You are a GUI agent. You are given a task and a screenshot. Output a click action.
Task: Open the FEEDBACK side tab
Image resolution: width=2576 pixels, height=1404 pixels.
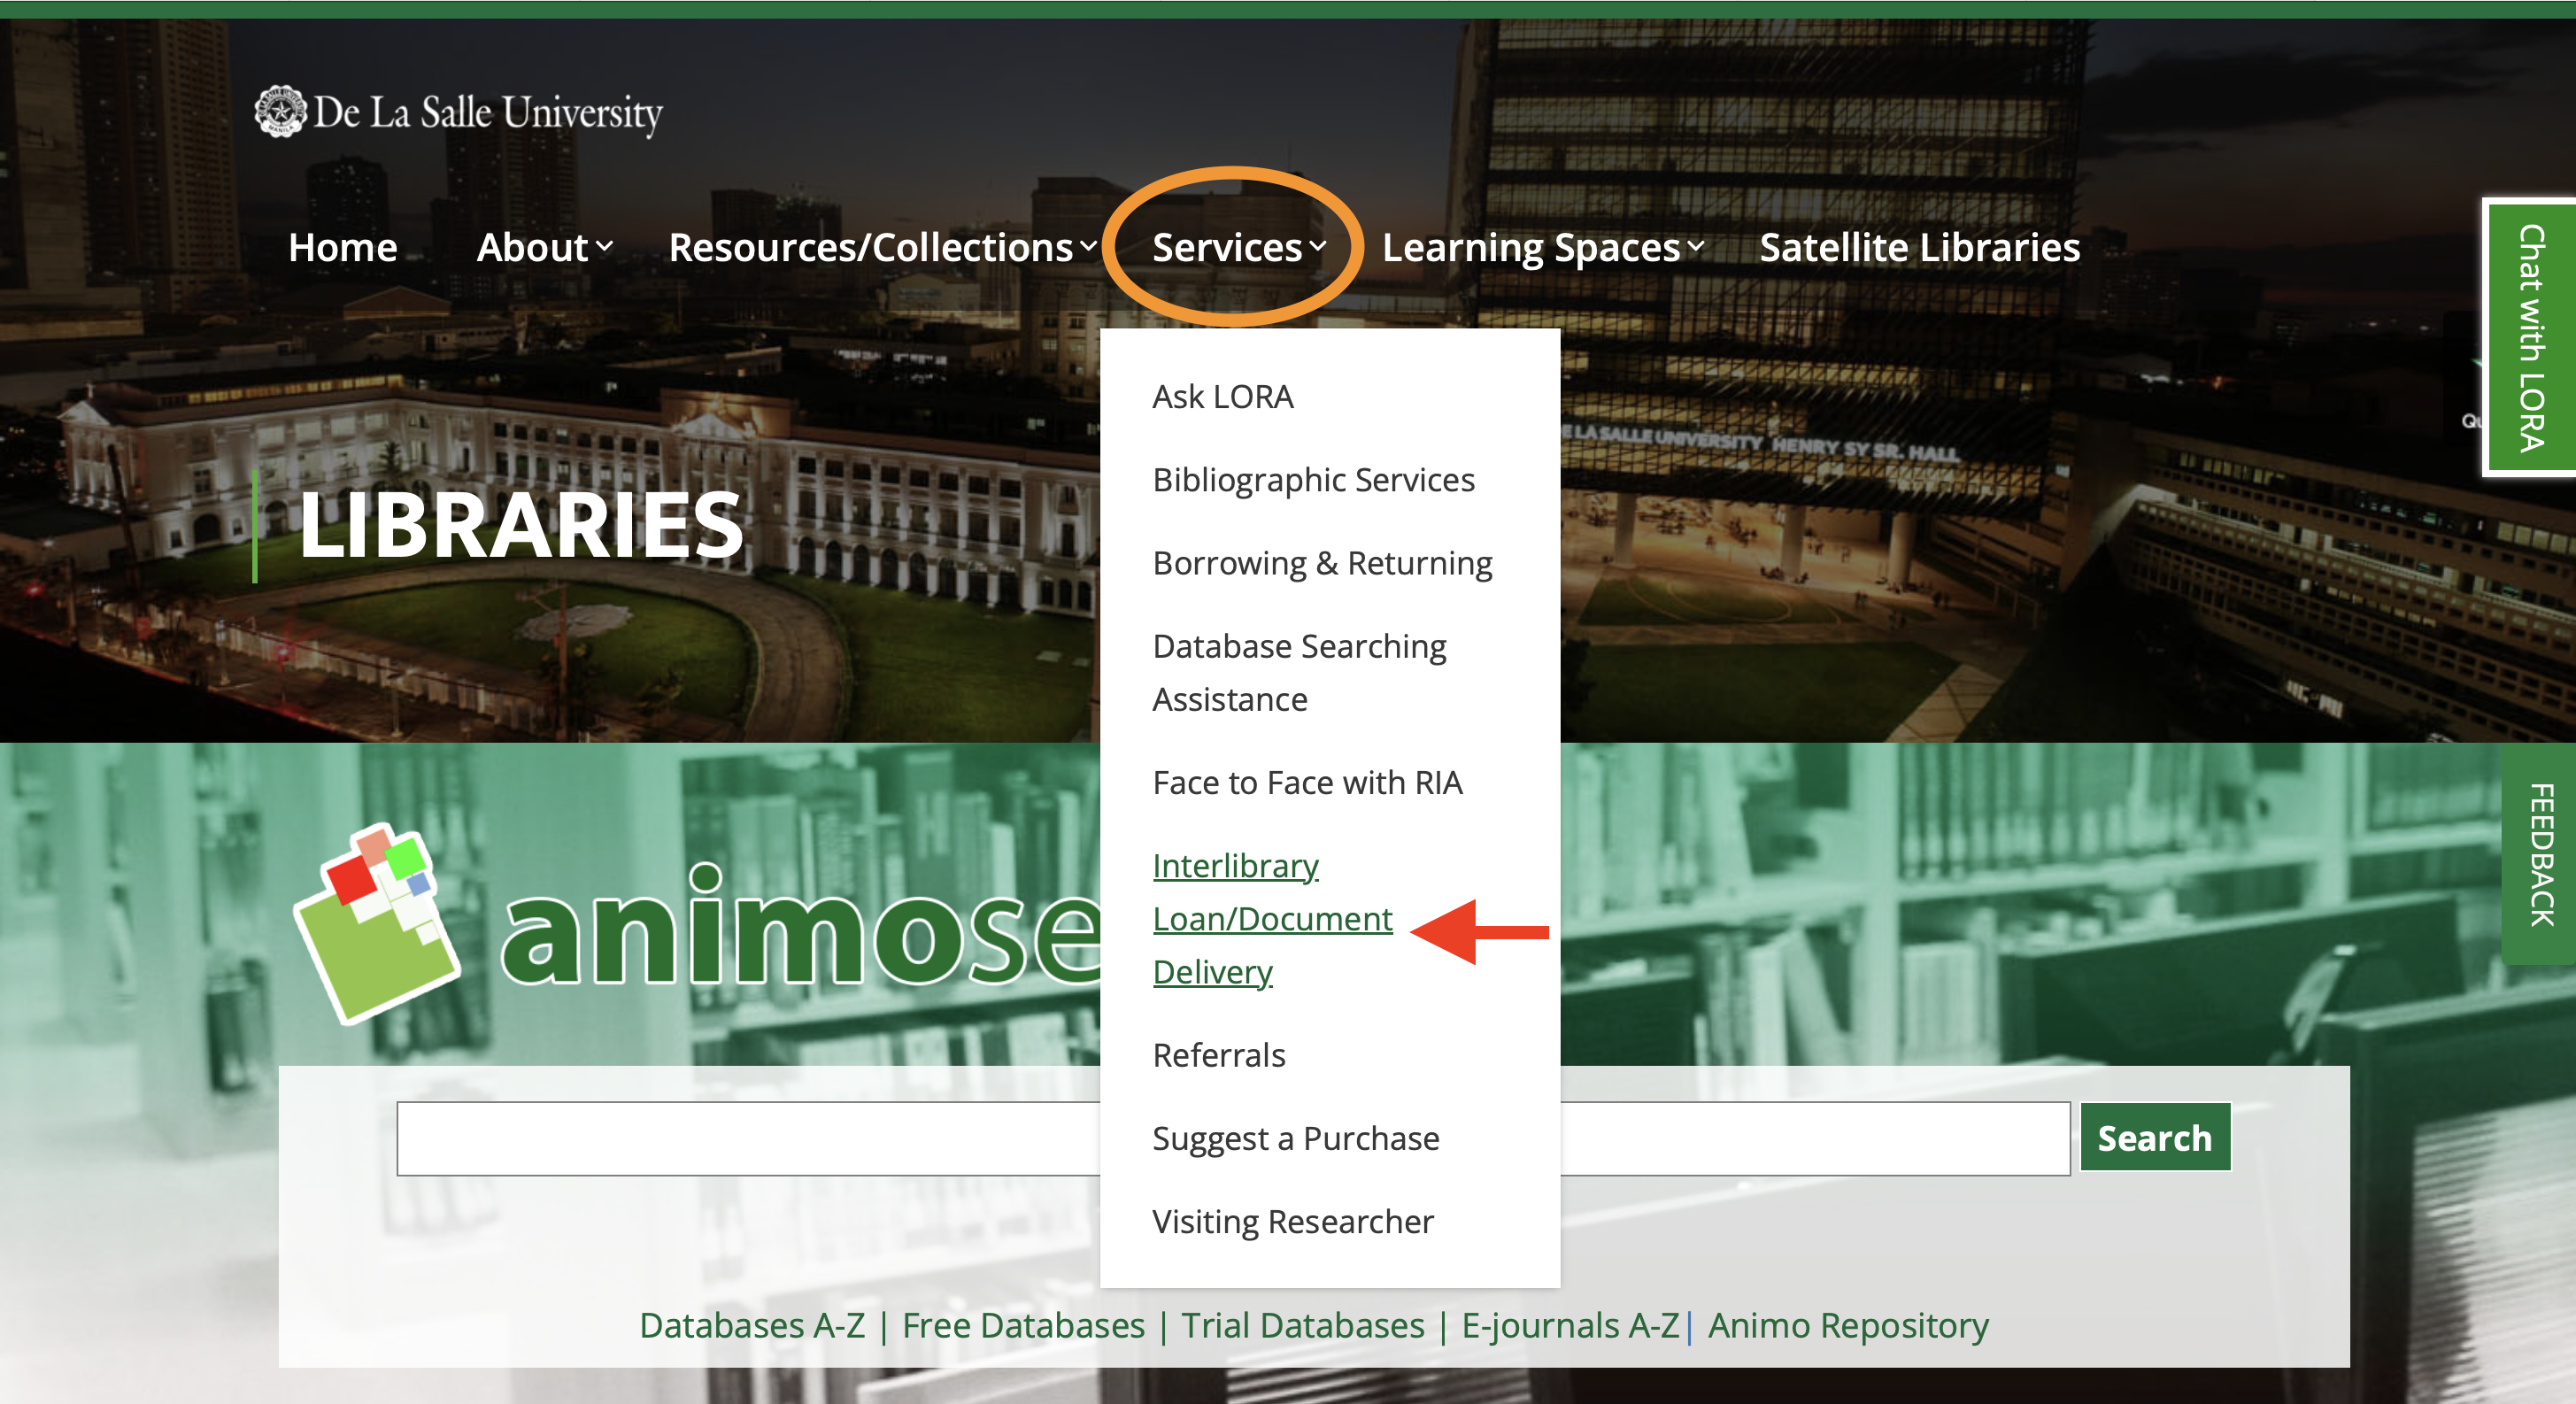[x=2540, y=855]
